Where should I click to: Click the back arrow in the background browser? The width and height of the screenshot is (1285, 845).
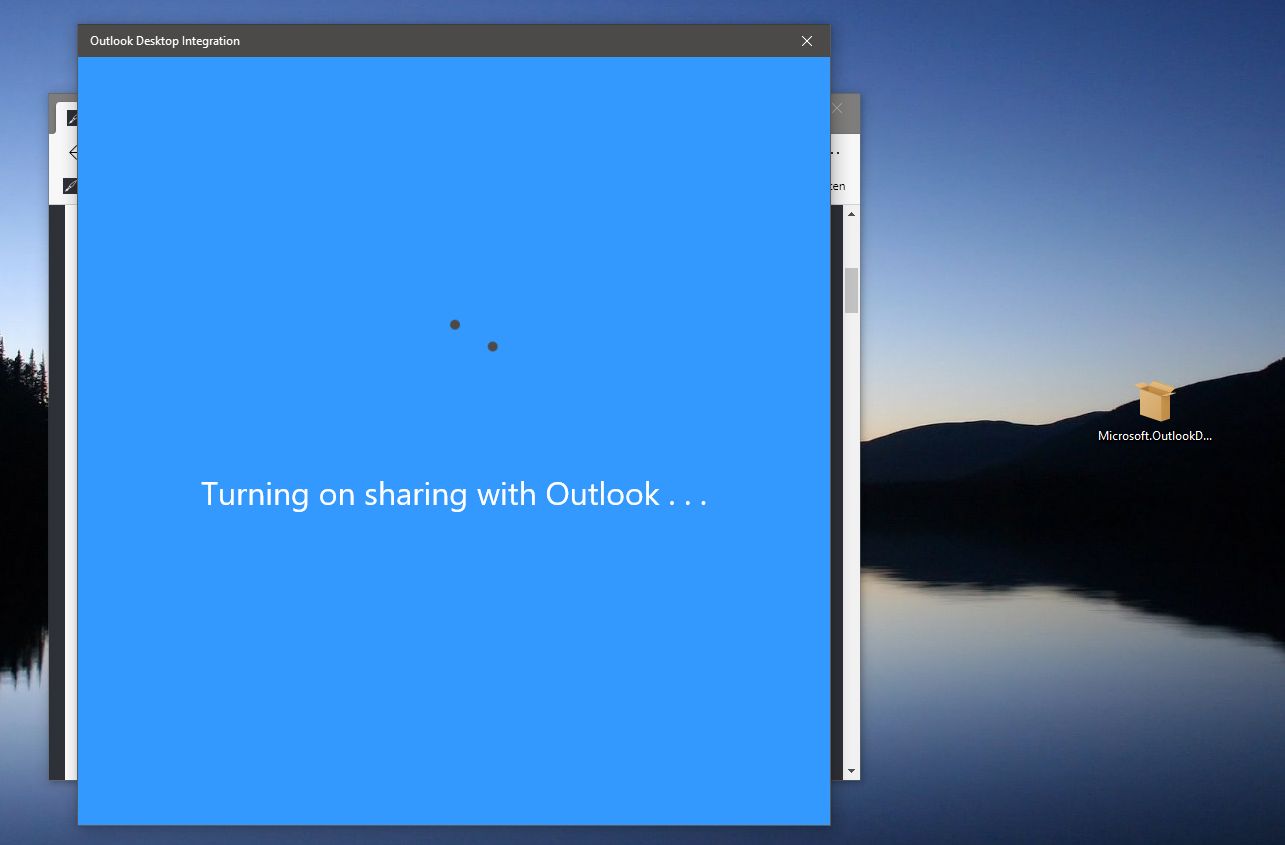click(73, 152)
